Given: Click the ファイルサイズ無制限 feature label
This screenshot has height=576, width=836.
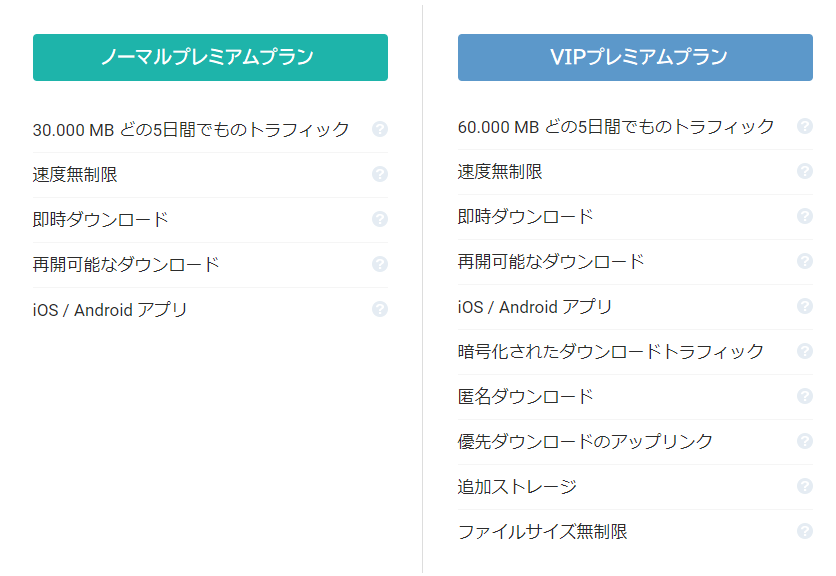Looking at the screenshot, I should tap(543, 531).
